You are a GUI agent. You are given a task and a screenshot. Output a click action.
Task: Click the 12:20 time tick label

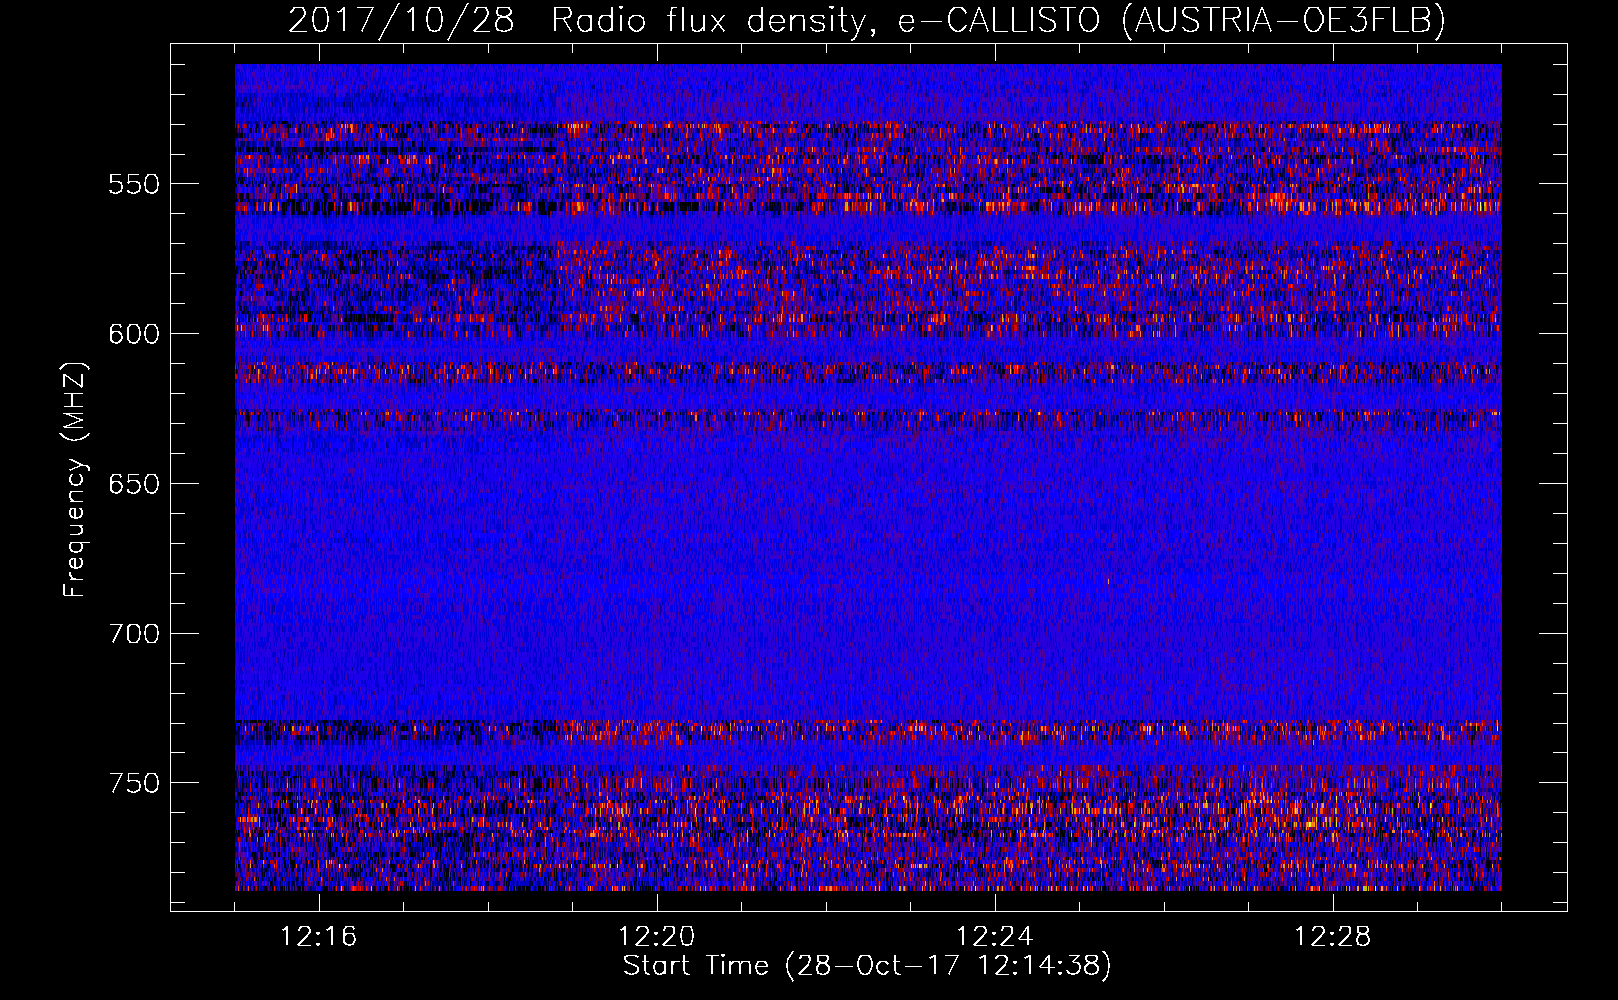(x=657, y=937)
